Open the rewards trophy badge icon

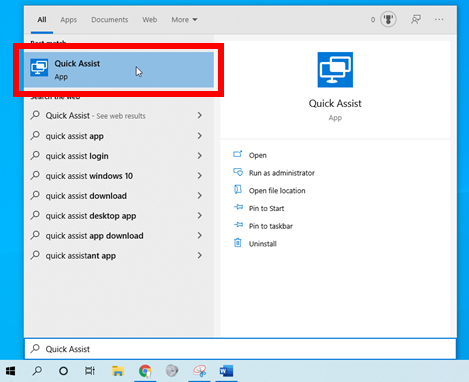tap(388, 19)
